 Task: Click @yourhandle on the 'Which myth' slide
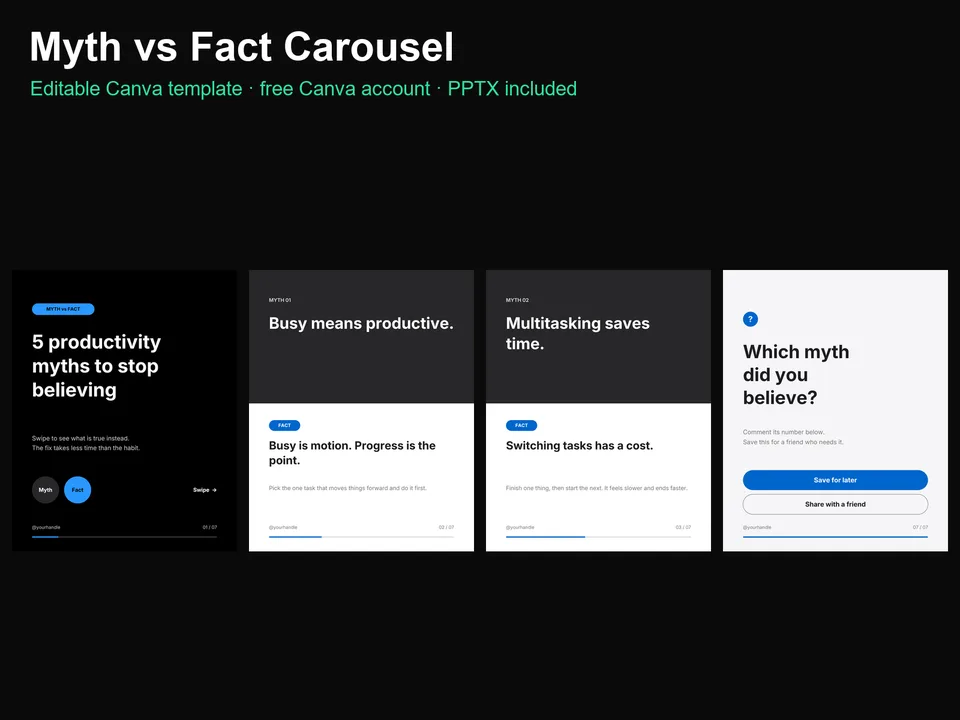click(x=757, y=527)
